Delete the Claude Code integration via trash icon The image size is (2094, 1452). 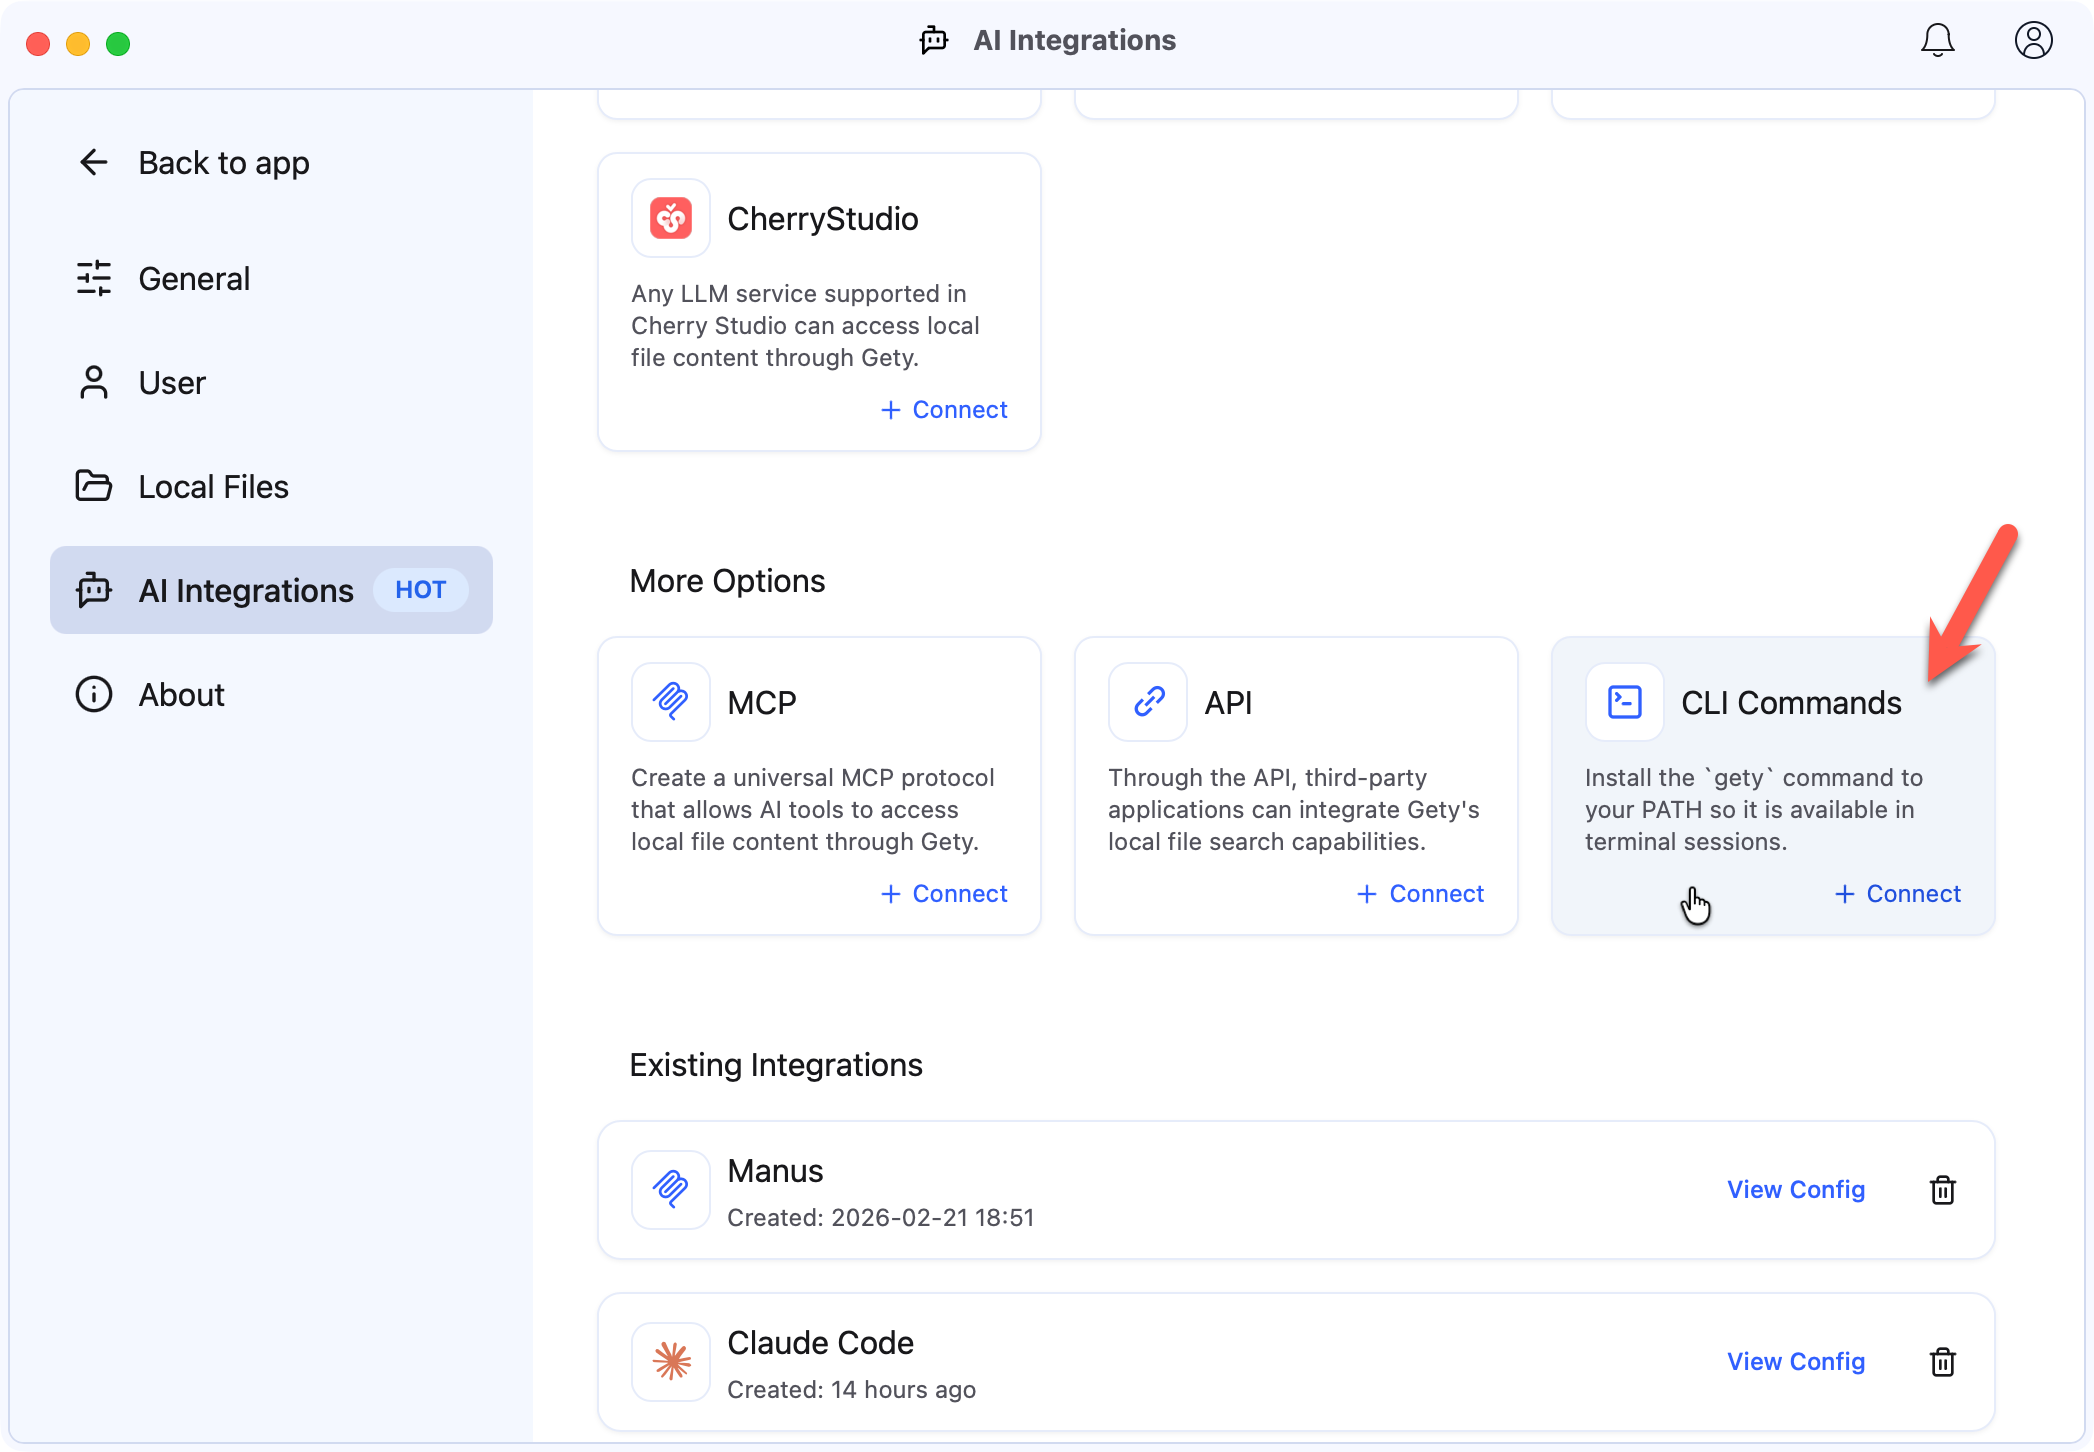1943,1361
